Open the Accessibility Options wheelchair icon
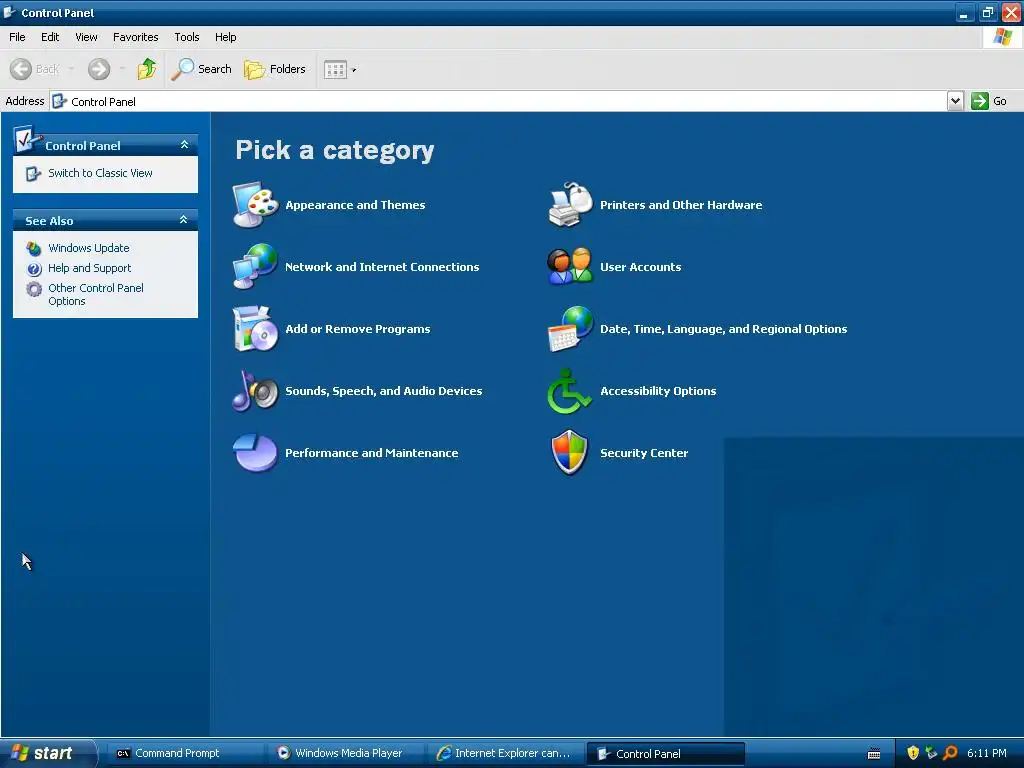Viewport: 1024px width, 768px height. click(570, 391)
